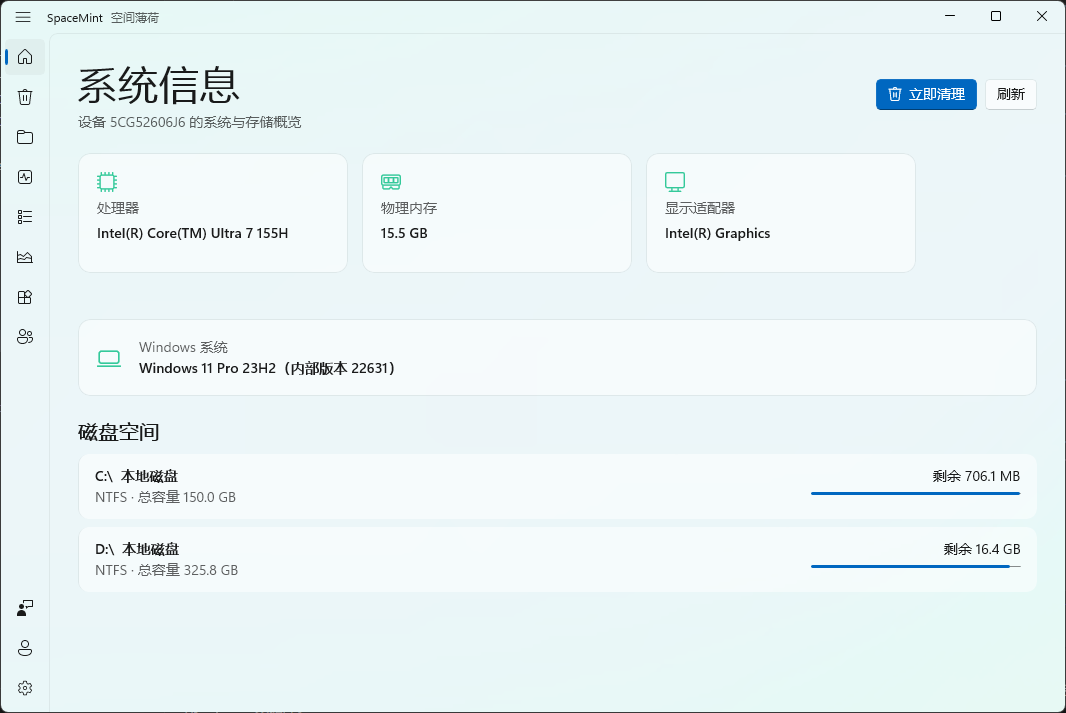1066x713 pixels.
Task: Click the D:\ 本地磁盘 label
Action: click(137, 549)
